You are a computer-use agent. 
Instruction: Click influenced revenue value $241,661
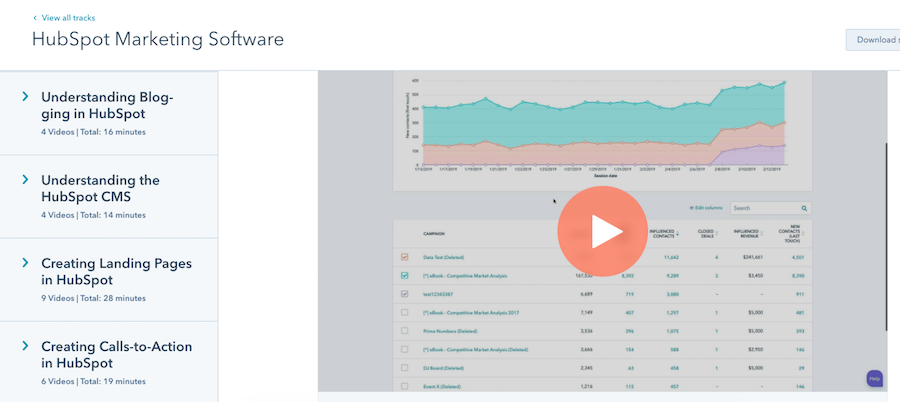[x=751, y=257]
